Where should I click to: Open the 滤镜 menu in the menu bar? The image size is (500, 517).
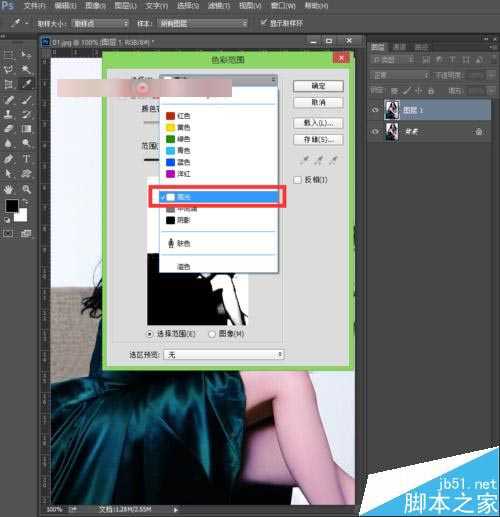click(219, 6)
